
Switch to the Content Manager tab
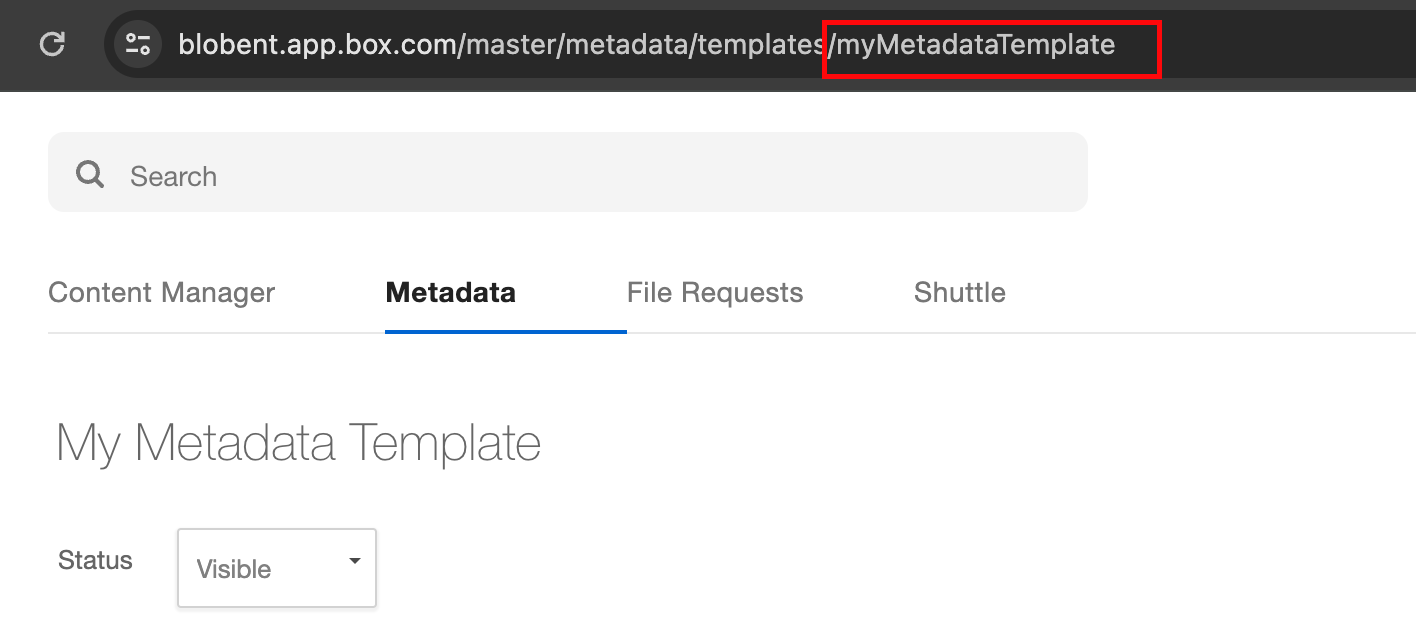tap(161, 292)
